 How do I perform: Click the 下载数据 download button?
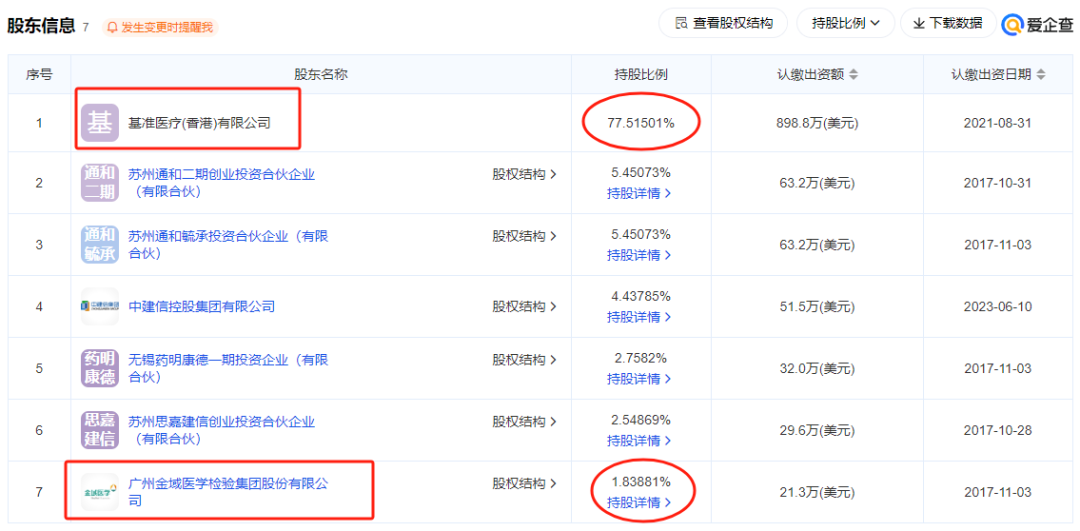[x=947, y=23]
